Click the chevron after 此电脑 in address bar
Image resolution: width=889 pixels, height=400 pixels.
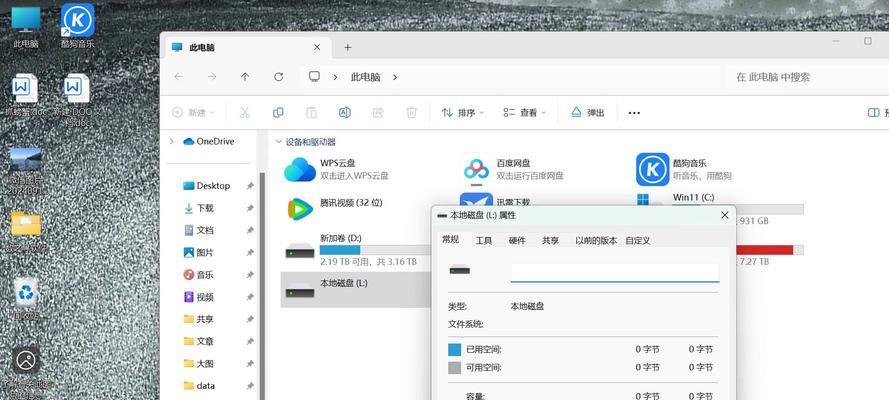tap(395, 76)
